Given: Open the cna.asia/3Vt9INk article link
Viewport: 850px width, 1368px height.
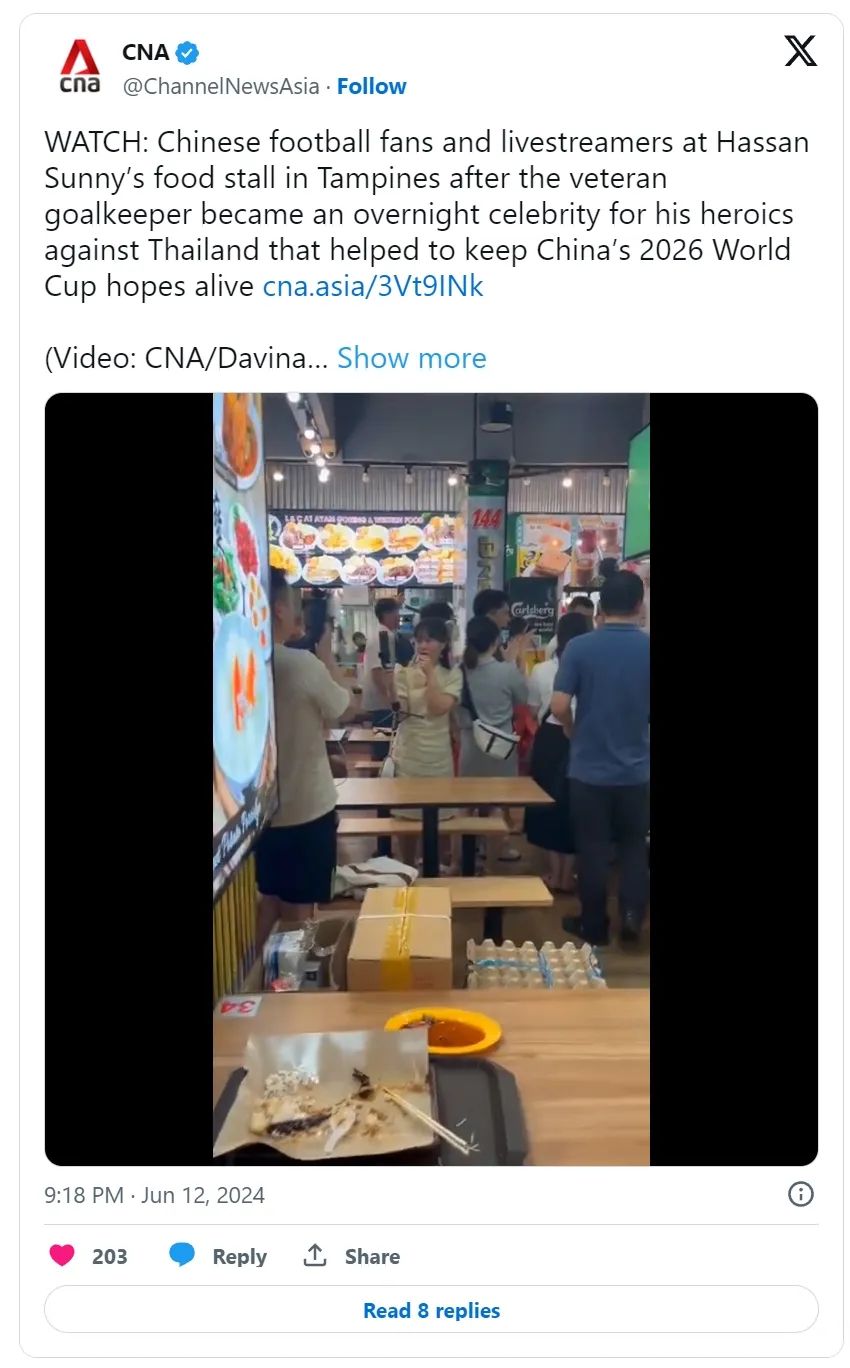Looking at the screenshot, I should pos(373,286).
